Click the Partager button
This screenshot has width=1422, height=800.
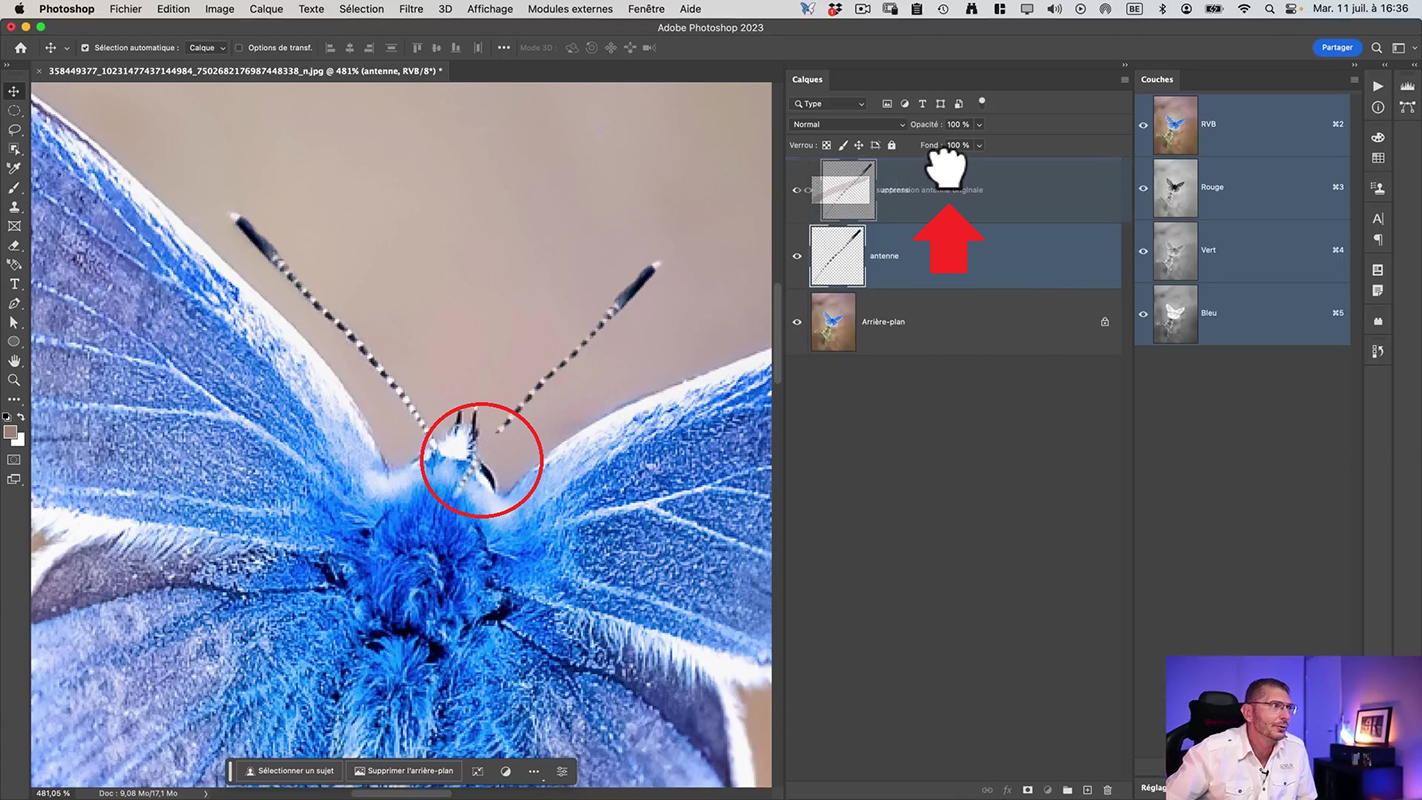[1336, 48]
